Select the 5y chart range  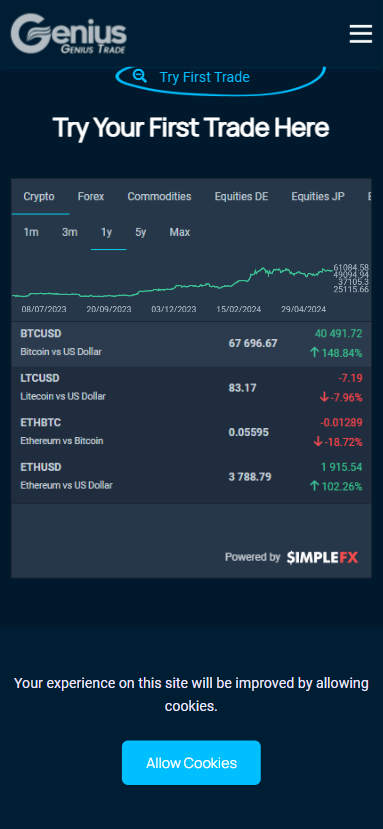point(141,232)
